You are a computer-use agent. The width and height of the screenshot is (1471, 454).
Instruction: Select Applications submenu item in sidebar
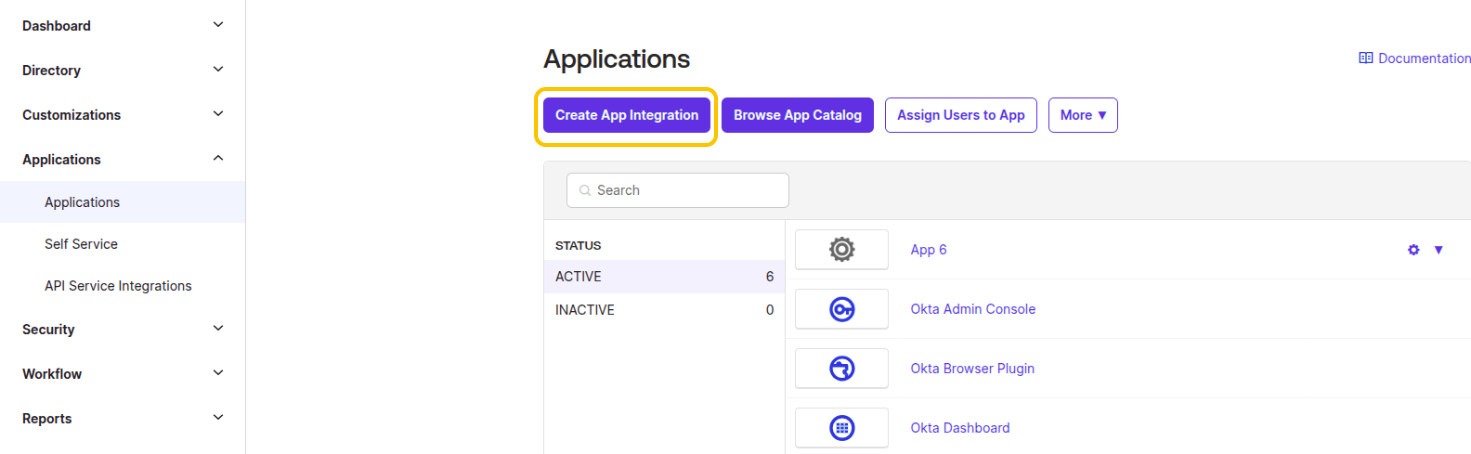(x=122, y=202)
